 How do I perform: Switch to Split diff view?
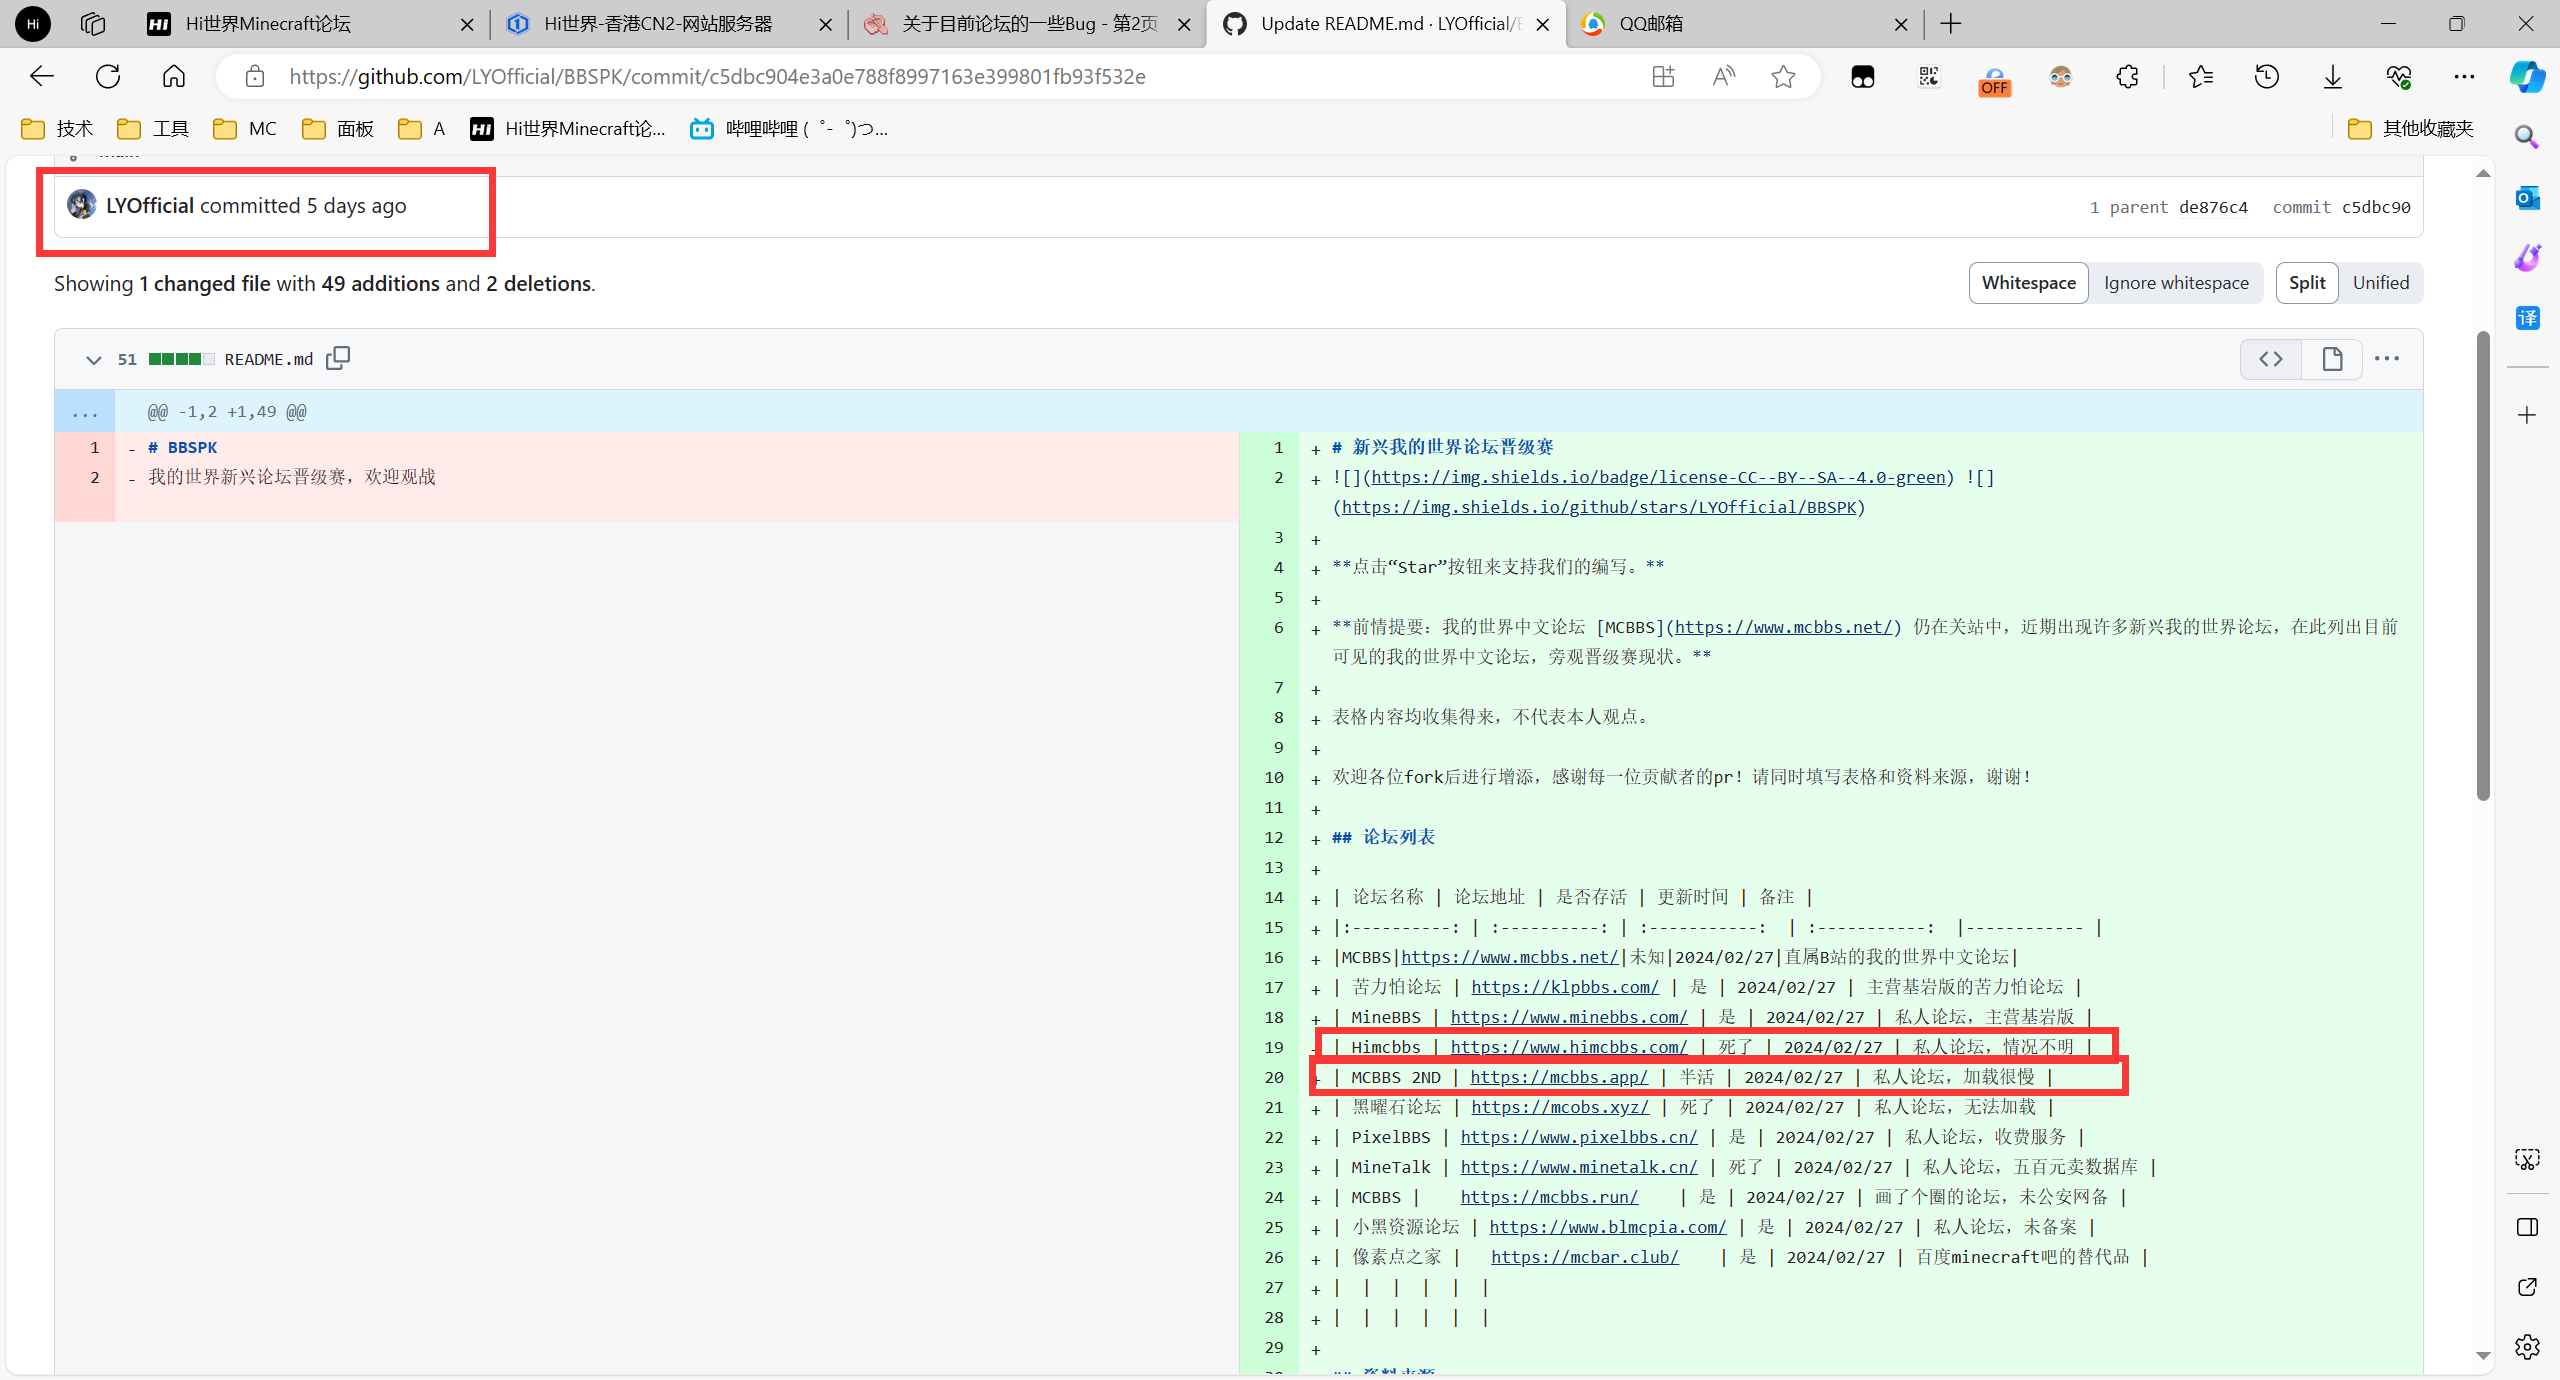point(2307,283)
